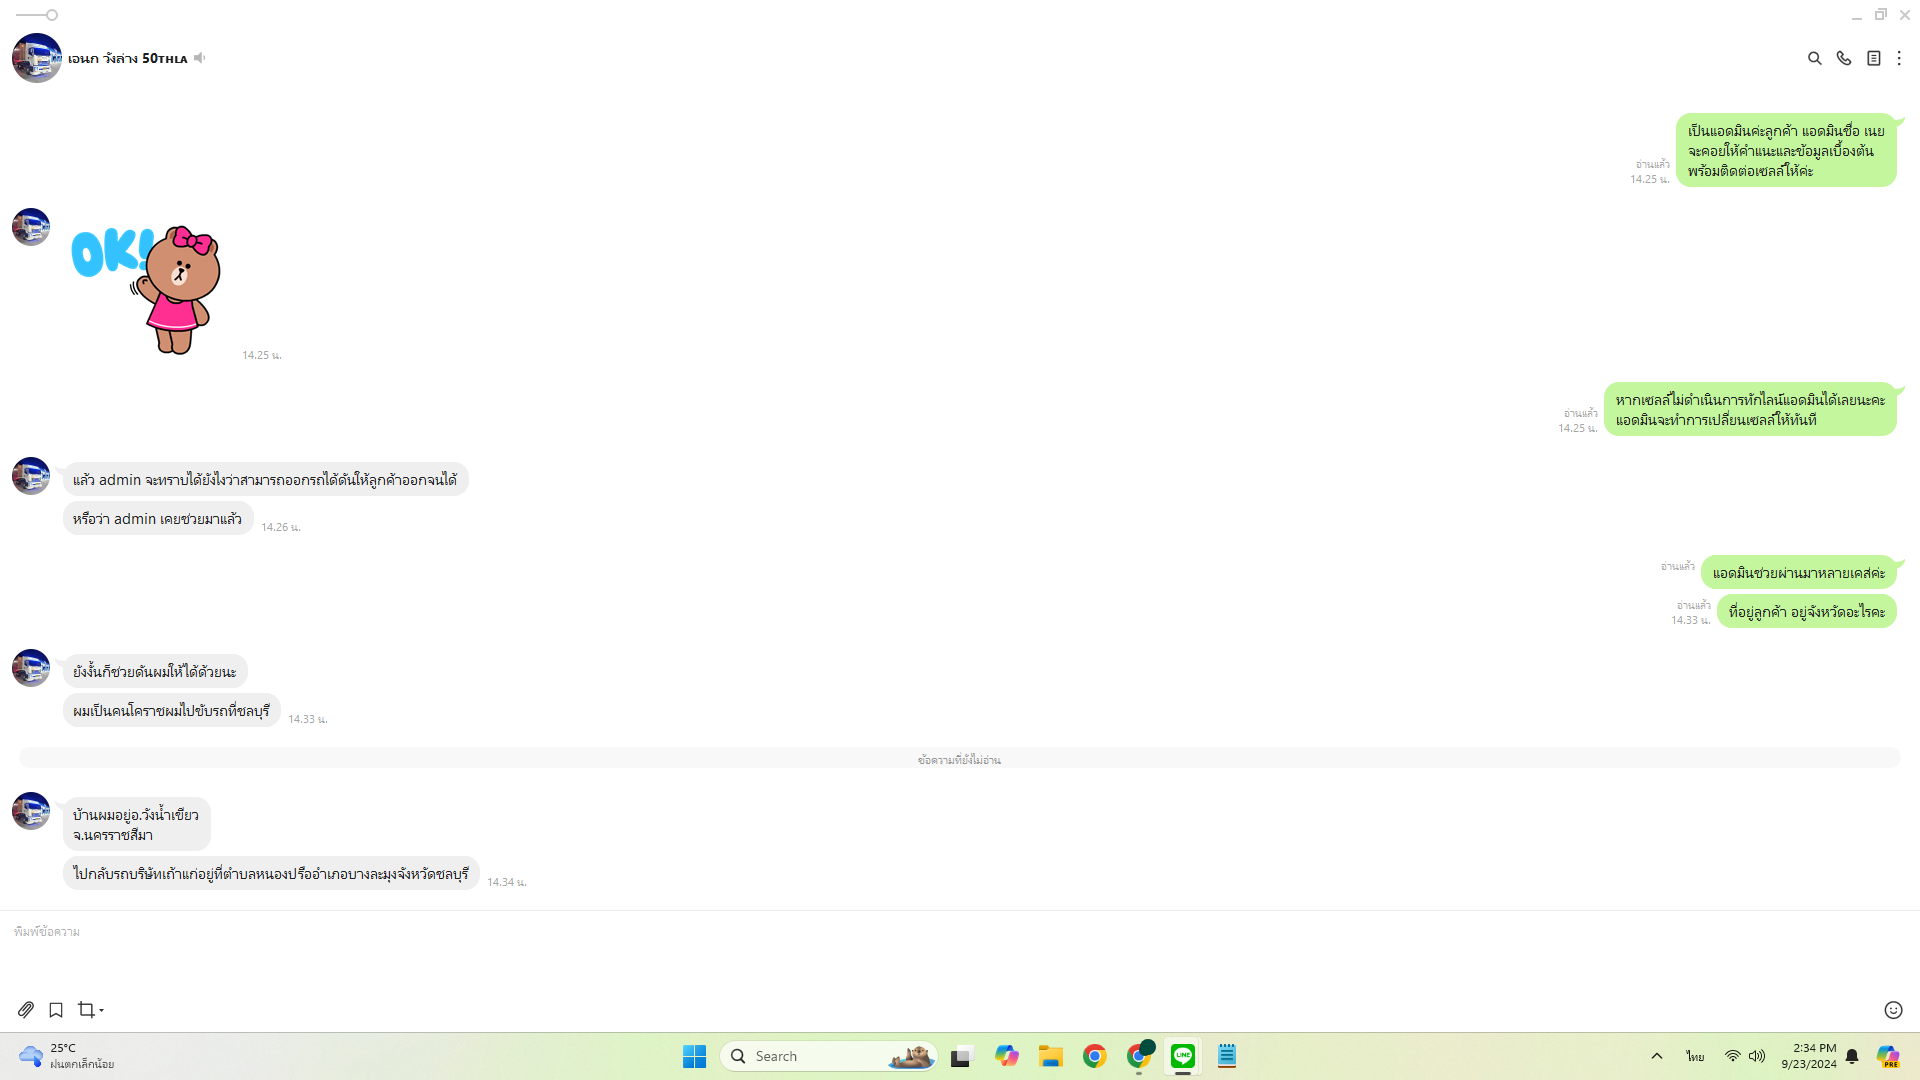The height and width of the screenshot is (1080, 1920).
Task: Attach a file with the paperclip icon
Action: 26,1010
